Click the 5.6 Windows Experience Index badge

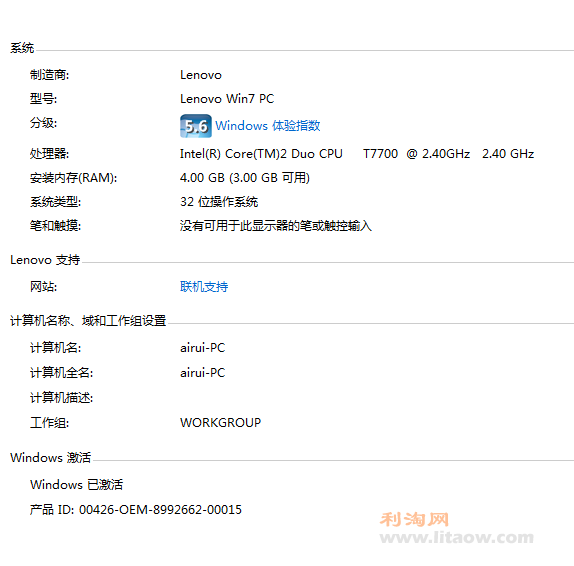point(195,126)
